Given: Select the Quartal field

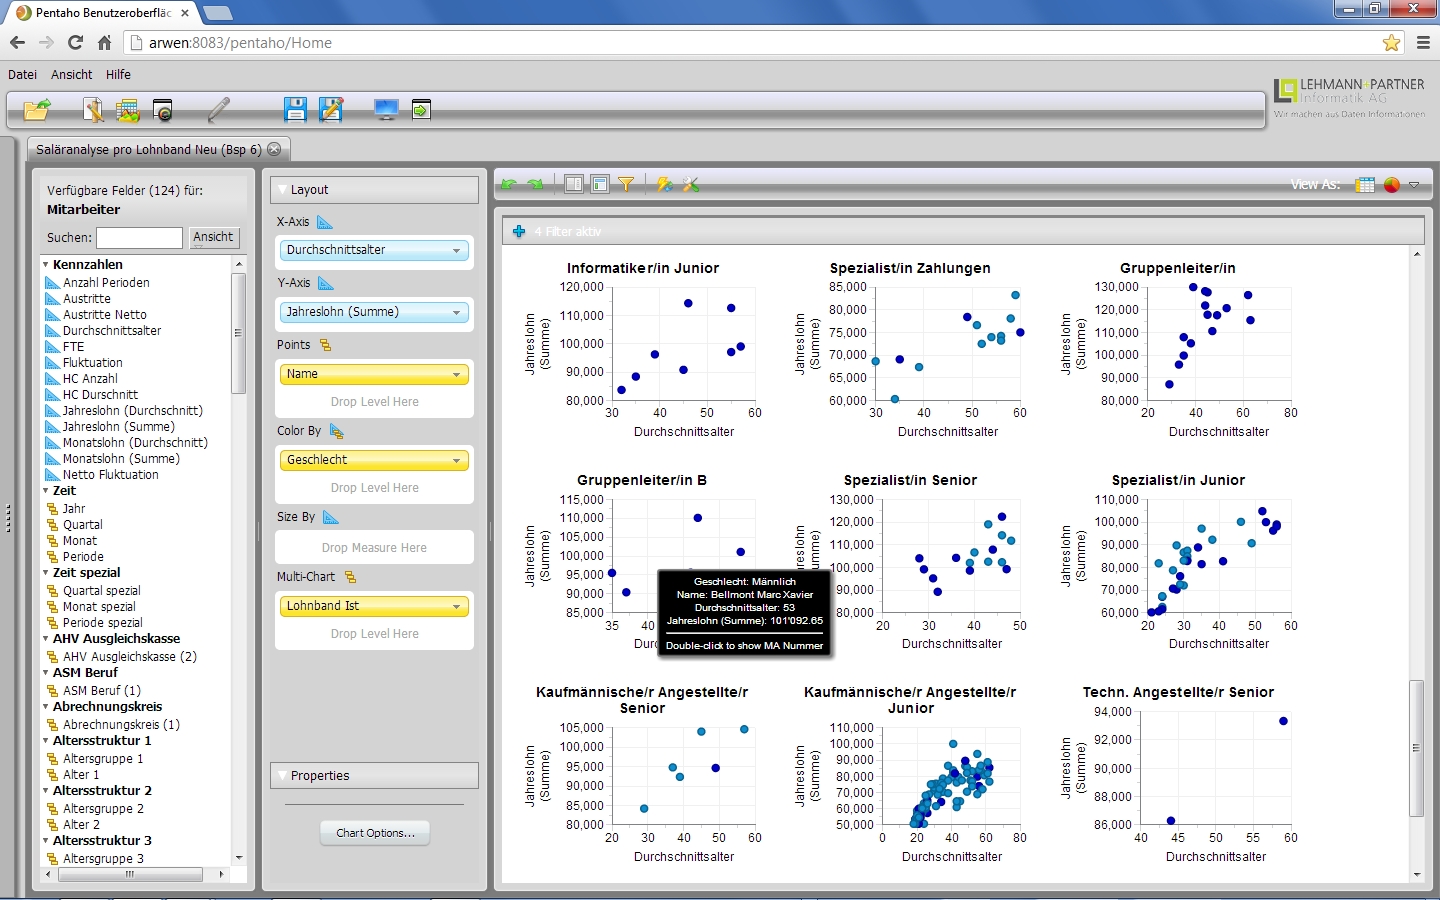Looking at the screenshot, I should click(x=82, y=525).
